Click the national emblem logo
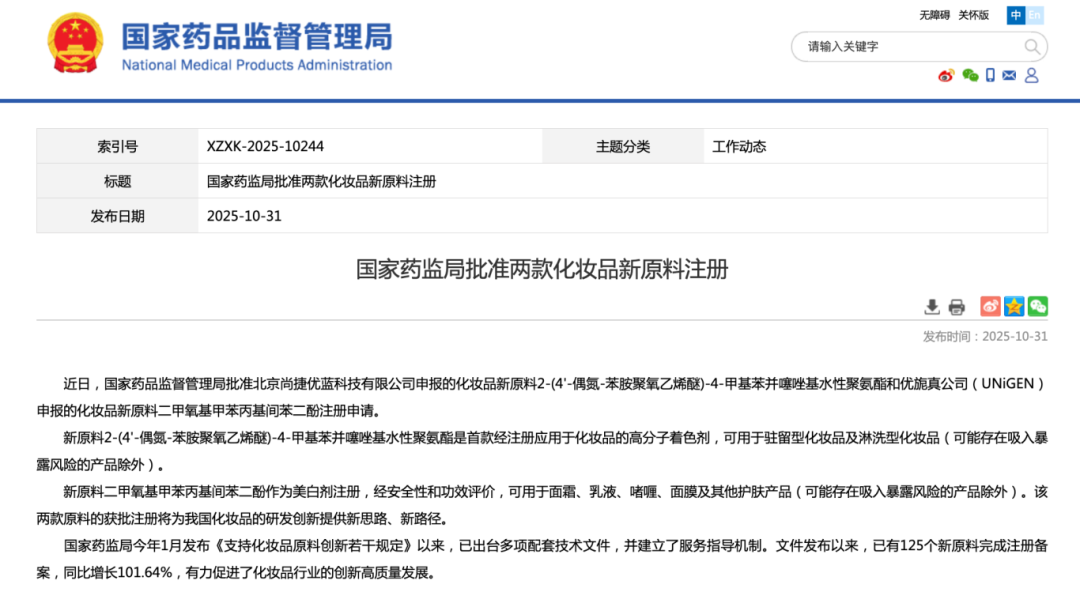The height and width of the screenshot is (607, 1080). (x=75, y=44)
